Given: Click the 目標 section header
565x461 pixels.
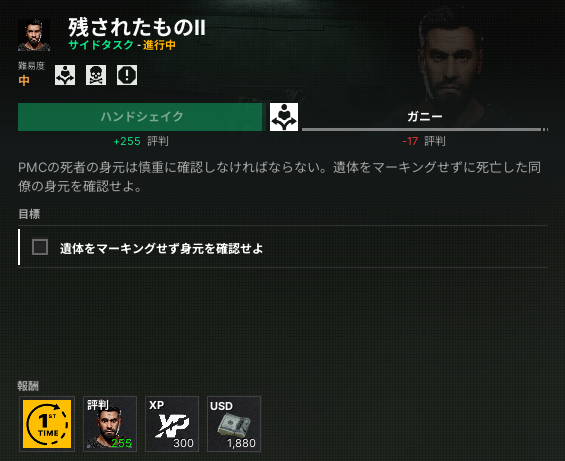Looking at the screenshot, I should click(x=29, y=214).
